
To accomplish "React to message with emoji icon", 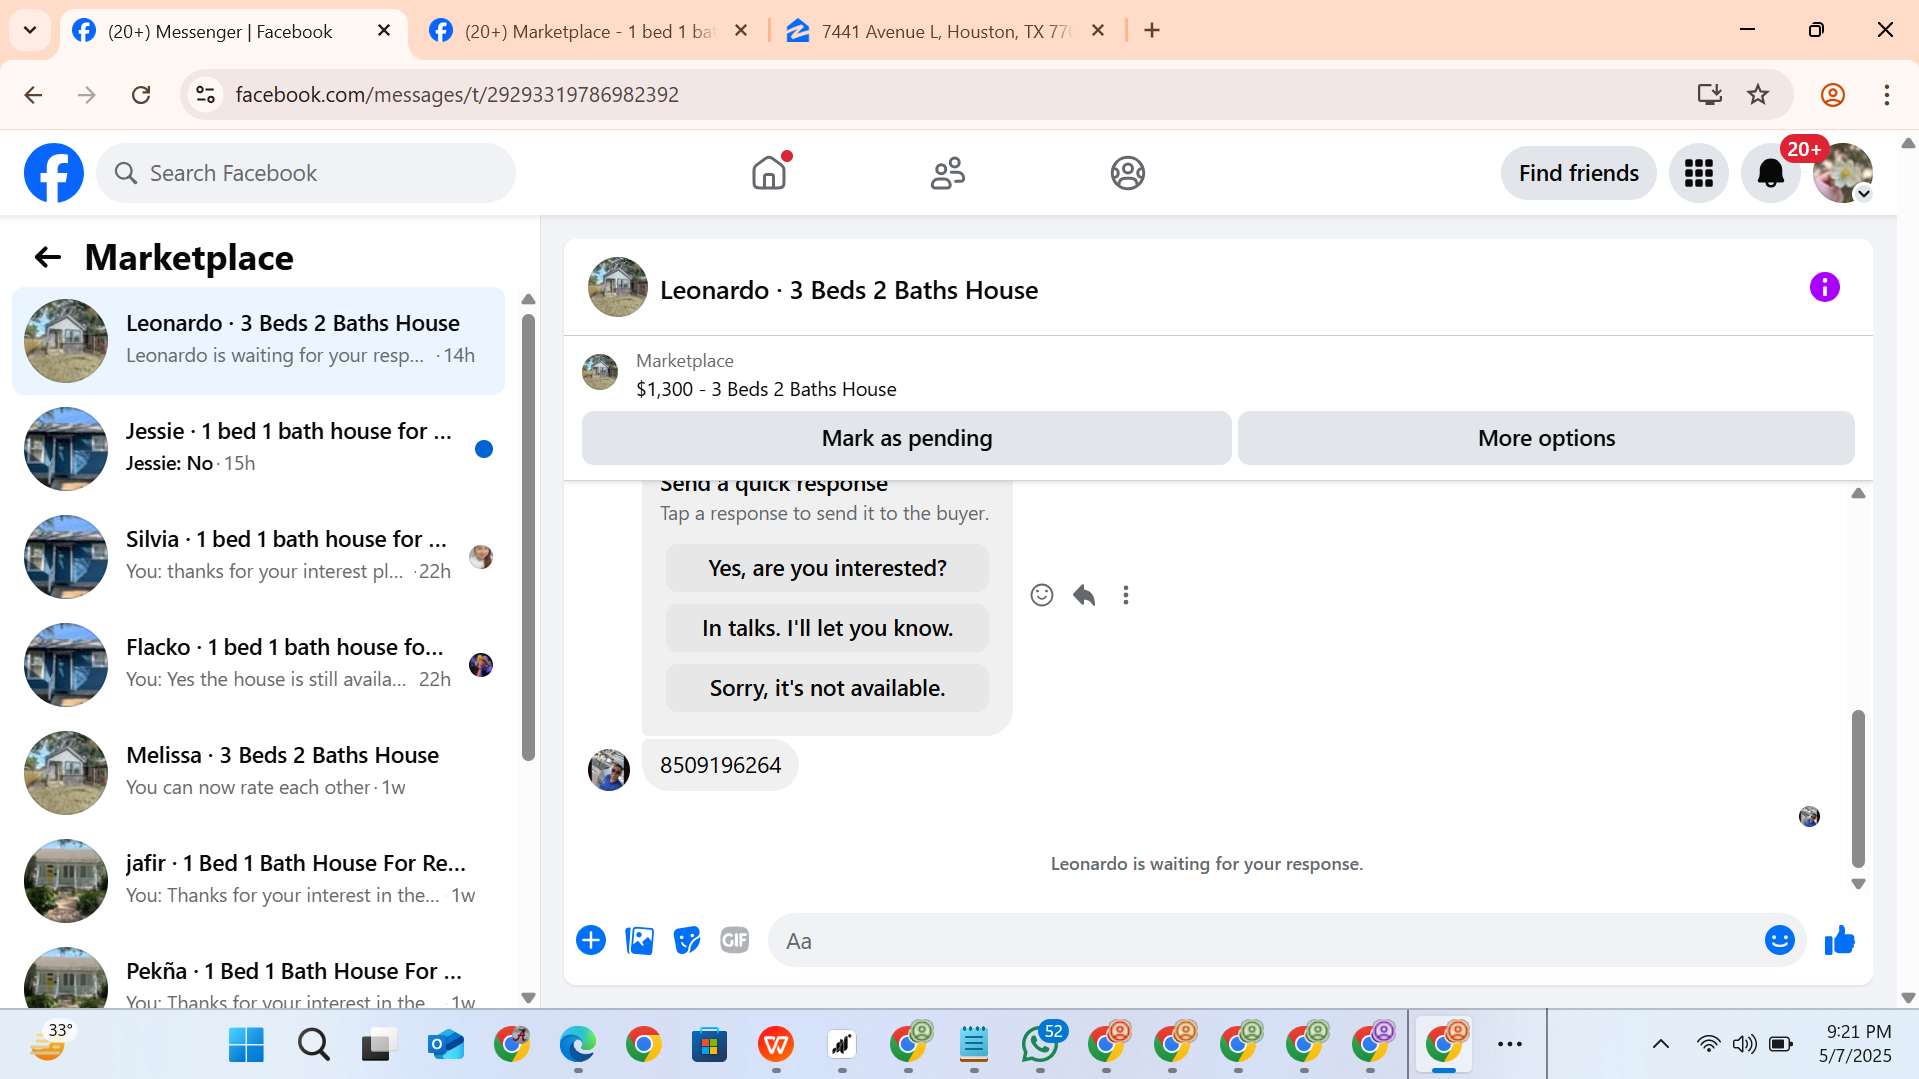I will click(x=1042, y=595).
